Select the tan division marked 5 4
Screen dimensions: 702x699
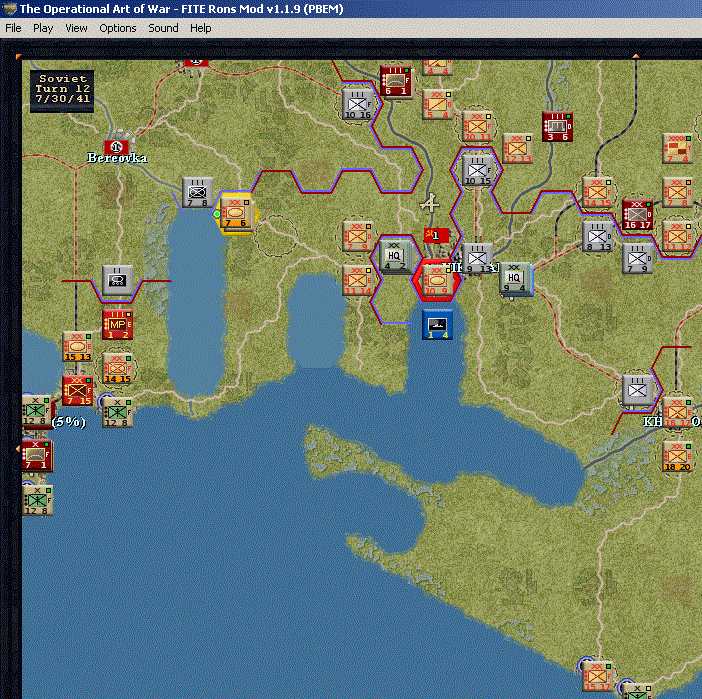(x=437, y=105)
